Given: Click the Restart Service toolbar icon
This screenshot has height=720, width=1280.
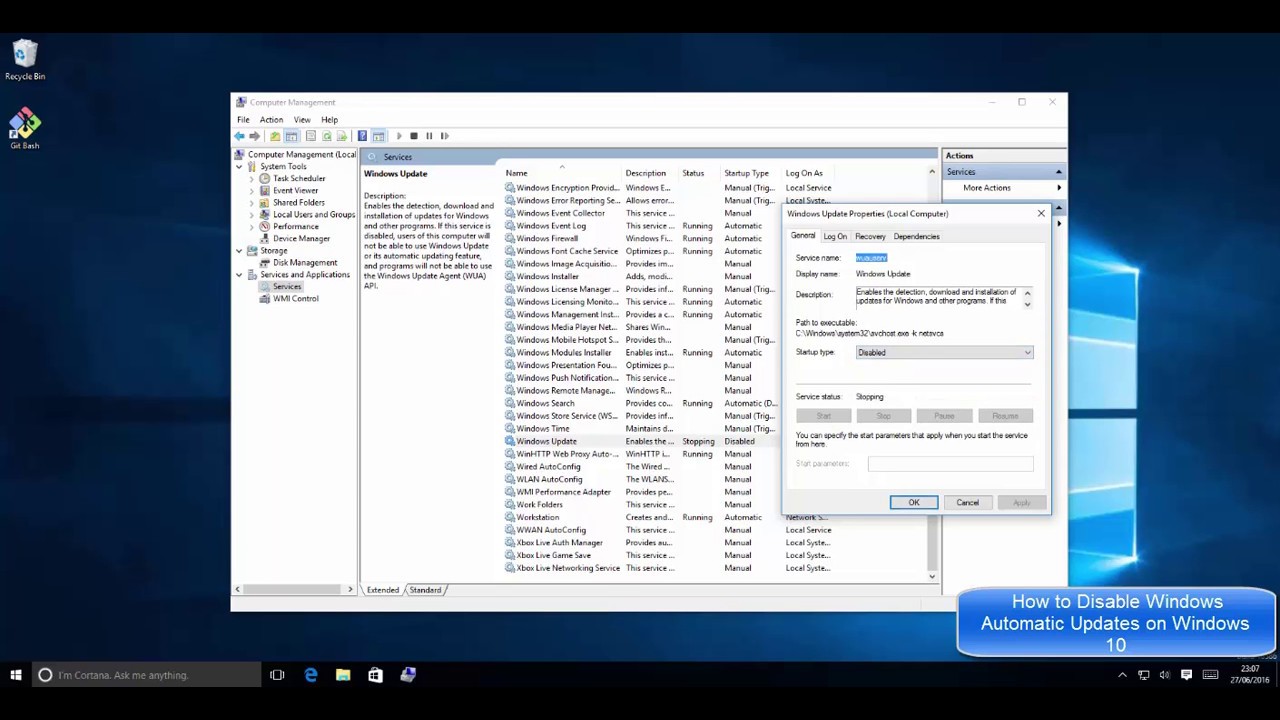Looking at the screenshot, I should click(445, 136).
